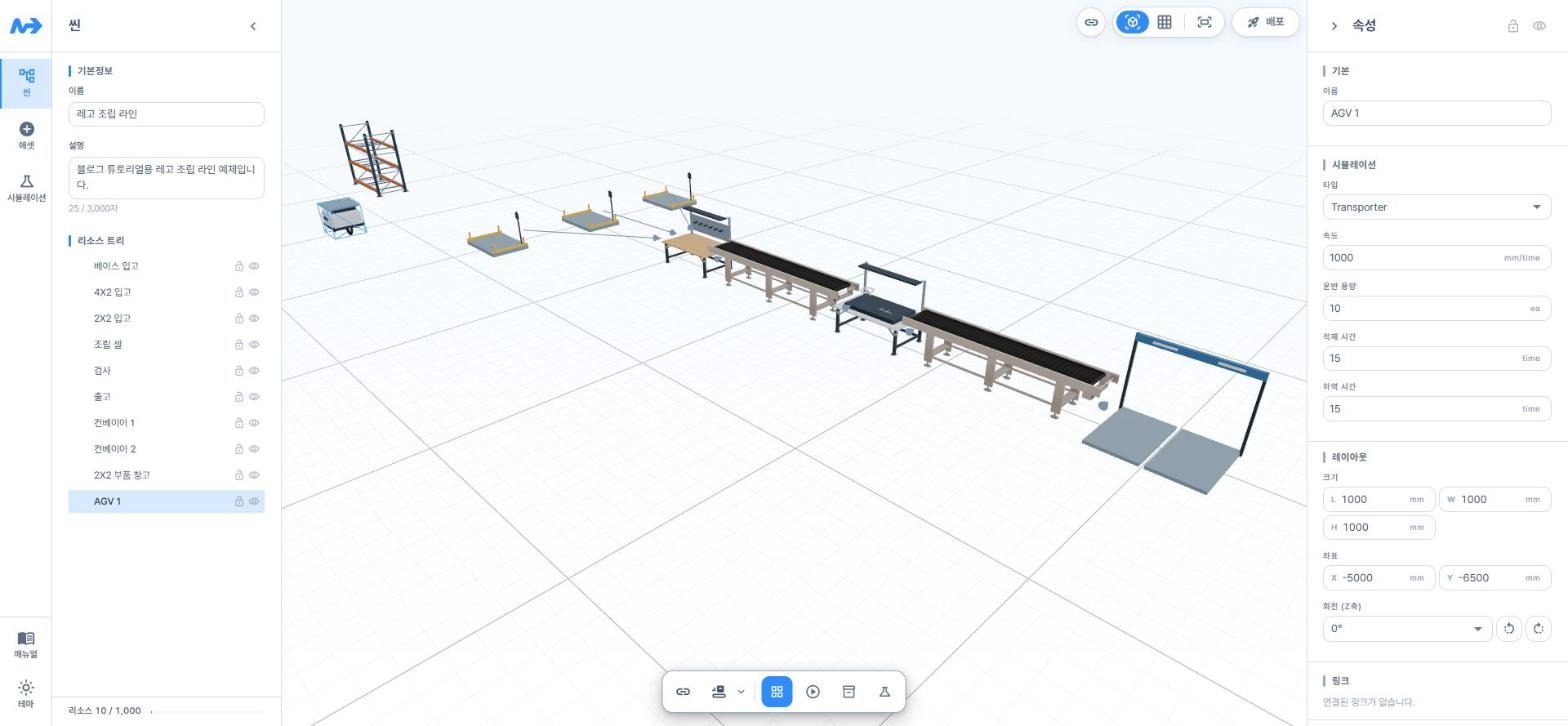Hide the 조립 셀 resource
1568x726 pixels.
click(254, 345)
